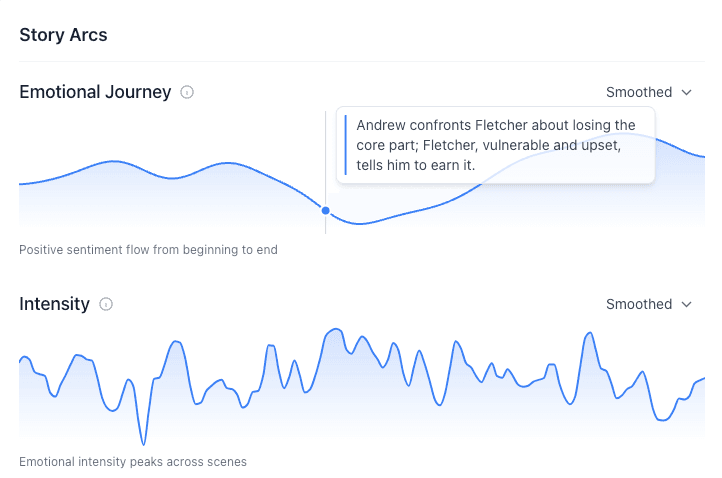Viewport: 722px width, 478px height.
Task: Click info icon beside Intensity heading
Action: tap(106, 304)
